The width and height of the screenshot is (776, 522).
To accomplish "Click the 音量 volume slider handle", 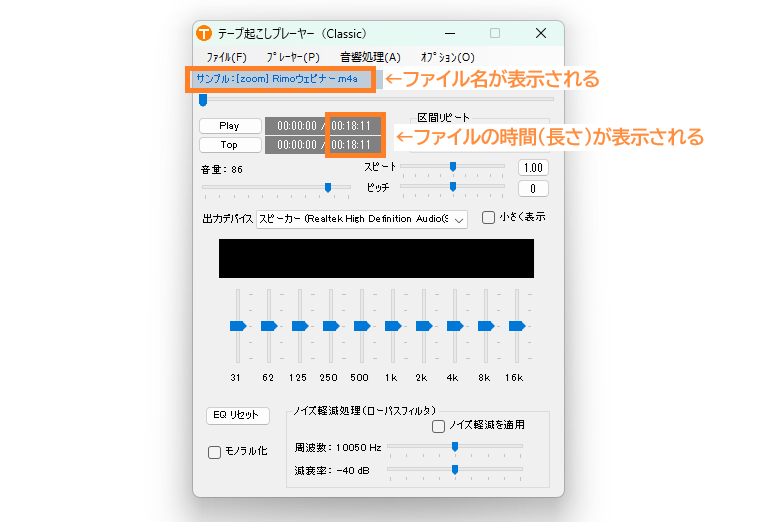I will pyautogui.click(x=328, y=187).
